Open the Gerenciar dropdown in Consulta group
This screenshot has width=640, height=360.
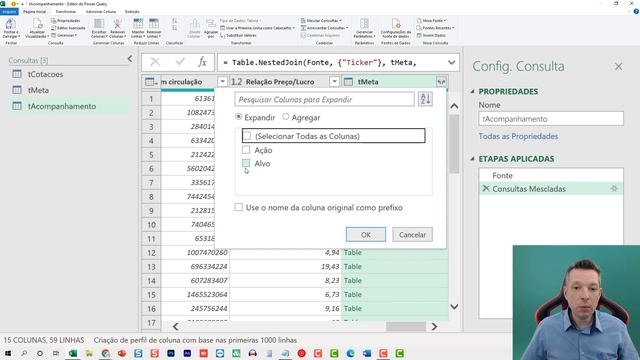tap(64, 36)
